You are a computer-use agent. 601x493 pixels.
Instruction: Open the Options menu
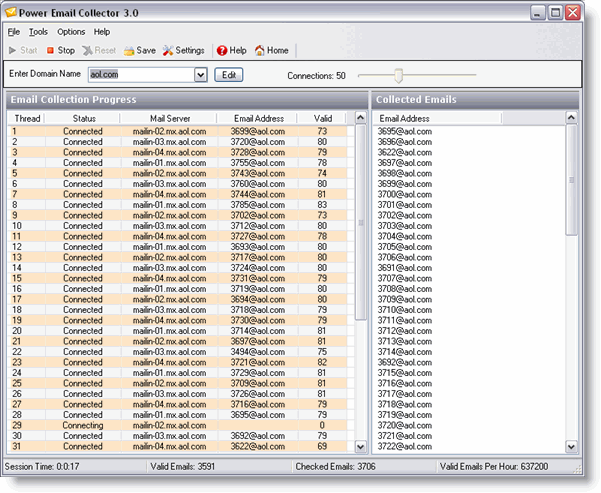point(71,32)
